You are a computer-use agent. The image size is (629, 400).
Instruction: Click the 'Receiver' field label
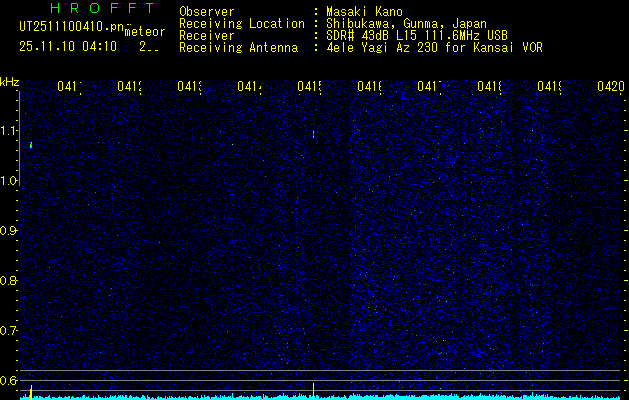click(207, 36)
